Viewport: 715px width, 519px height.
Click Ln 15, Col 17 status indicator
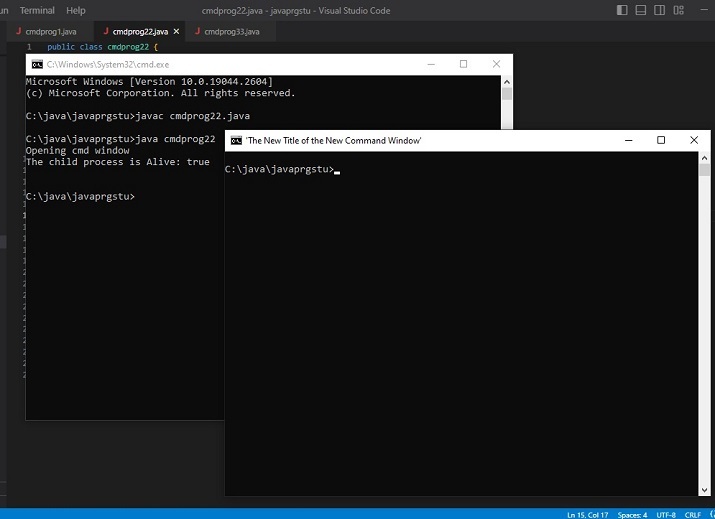click(588, 515)
